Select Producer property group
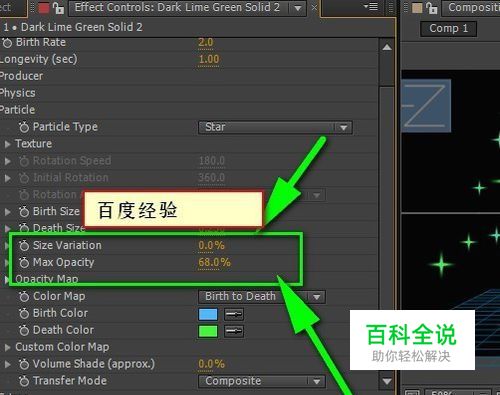Viewport: 500px width, 395px height. tap(21, 76)
